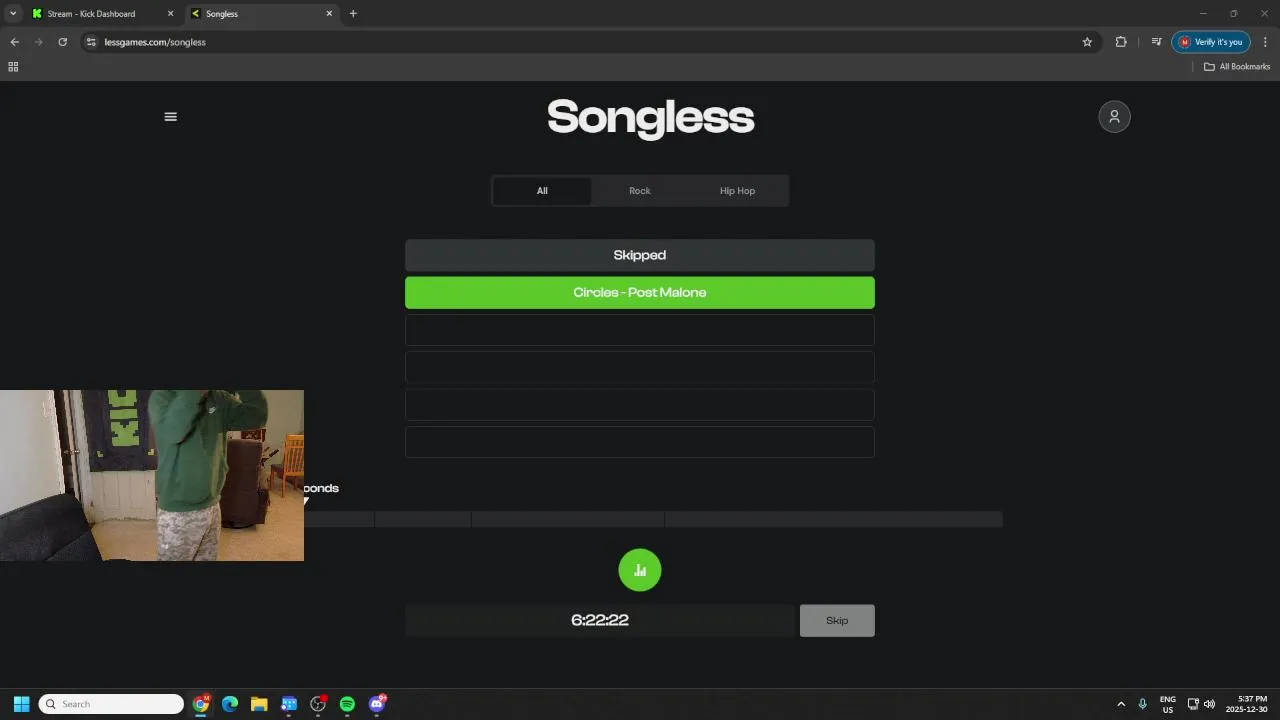
Task: Click the Verify it's you profile button
Action: 1211,42
